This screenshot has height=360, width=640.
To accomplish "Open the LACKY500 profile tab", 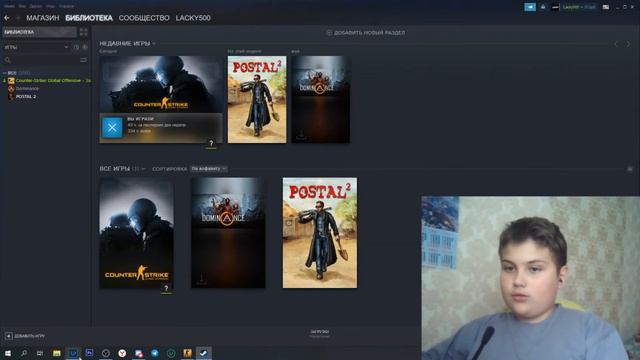I will [193, 18].
